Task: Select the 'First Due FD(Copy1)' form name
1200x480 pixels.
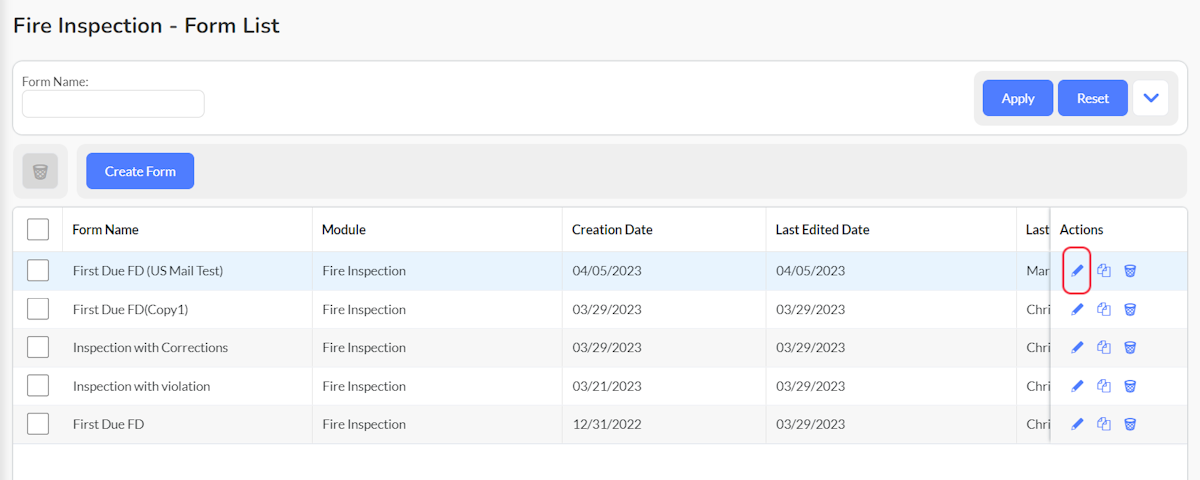Action: point(131,309)
